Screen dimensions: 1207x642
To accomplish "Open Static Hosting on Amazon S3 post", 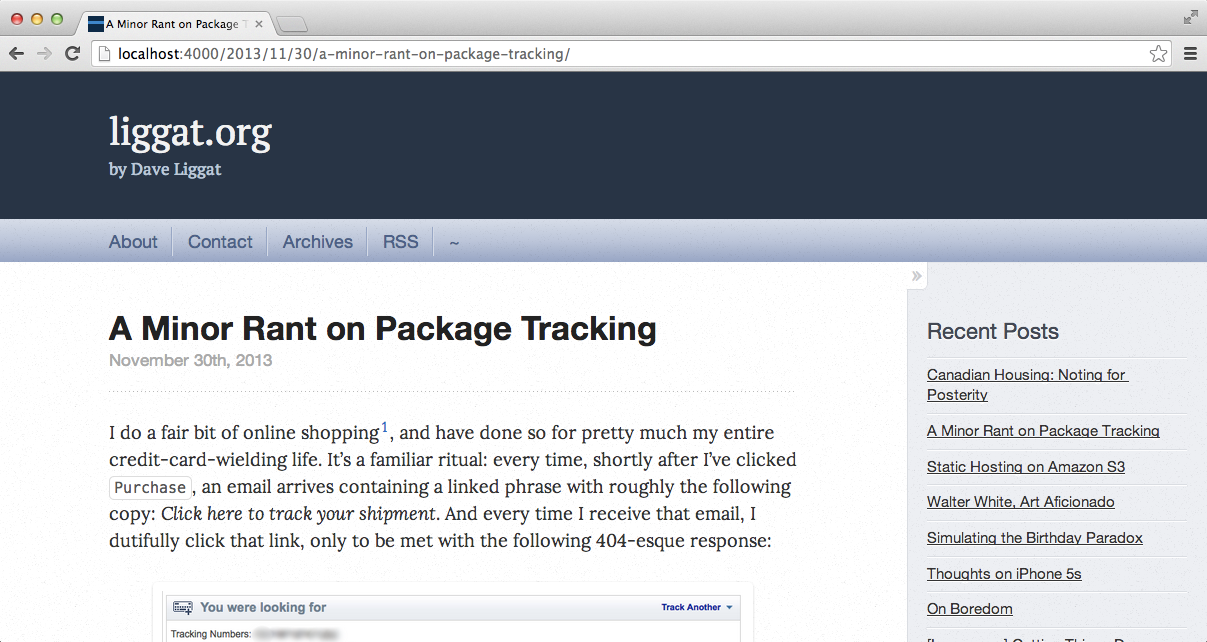I will [x=1026, y=467].
